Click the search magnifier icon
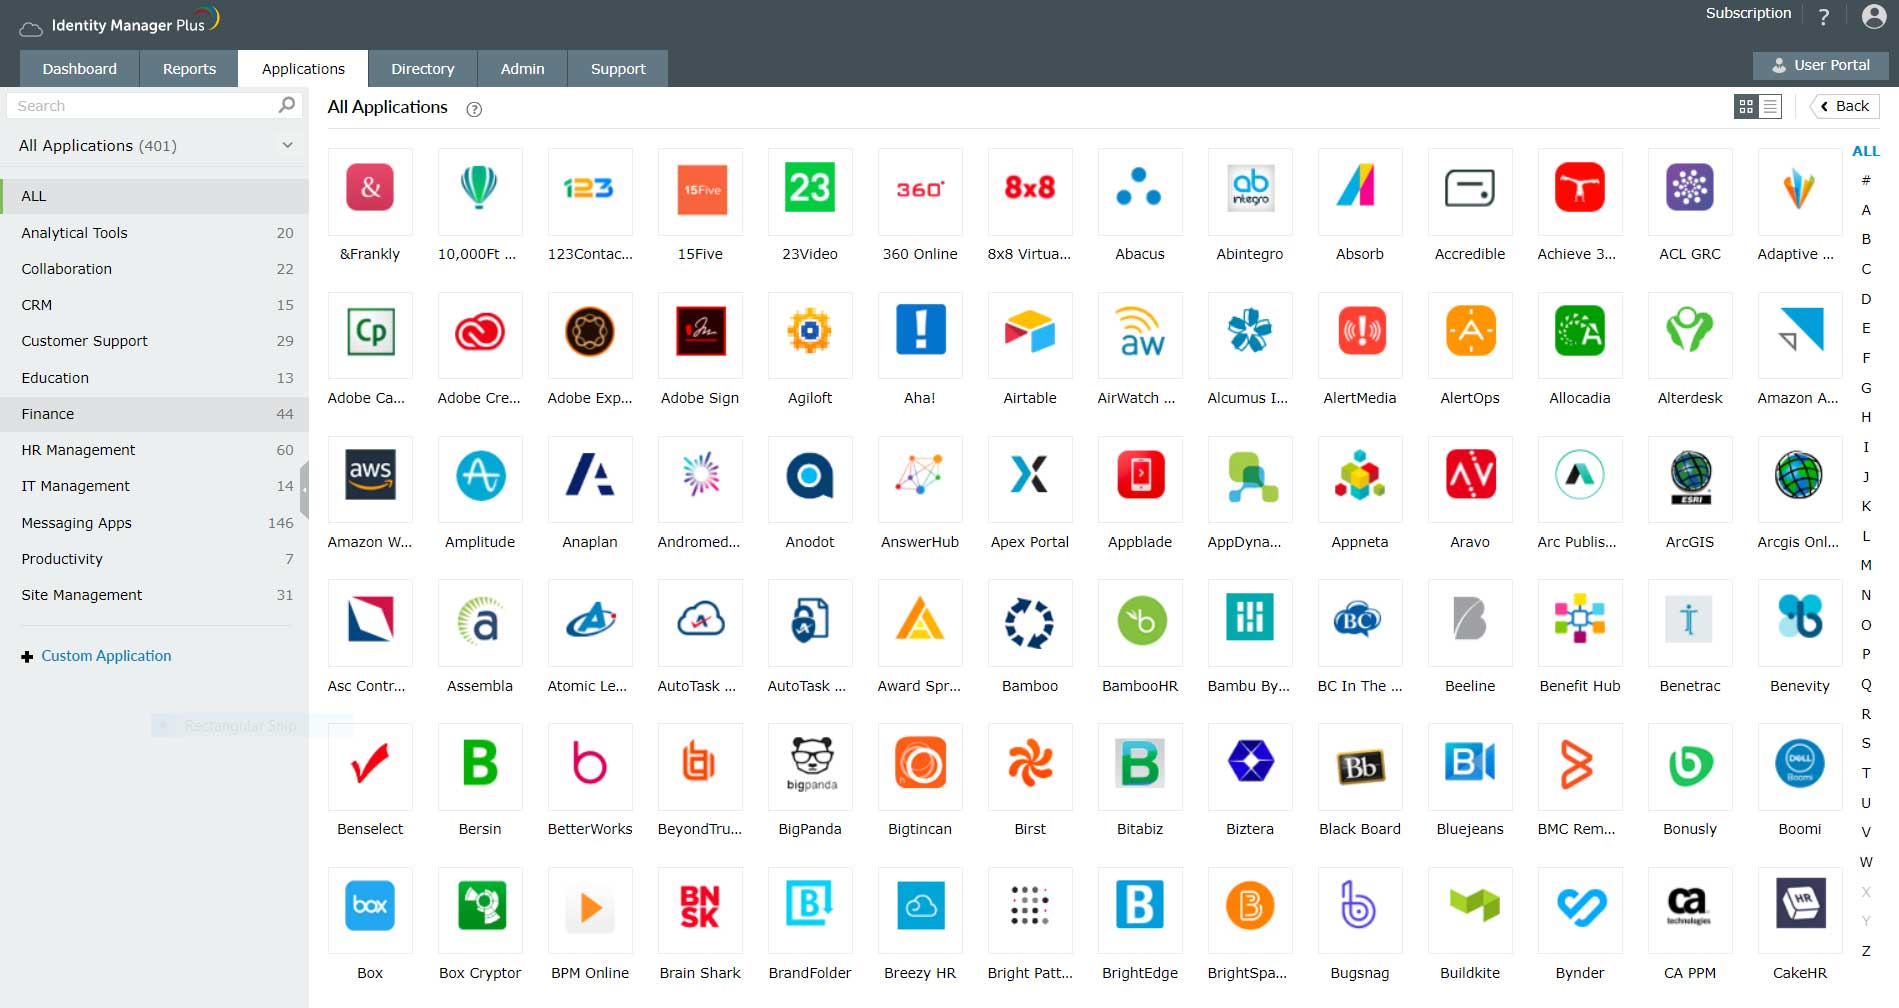 click(287, 105)
